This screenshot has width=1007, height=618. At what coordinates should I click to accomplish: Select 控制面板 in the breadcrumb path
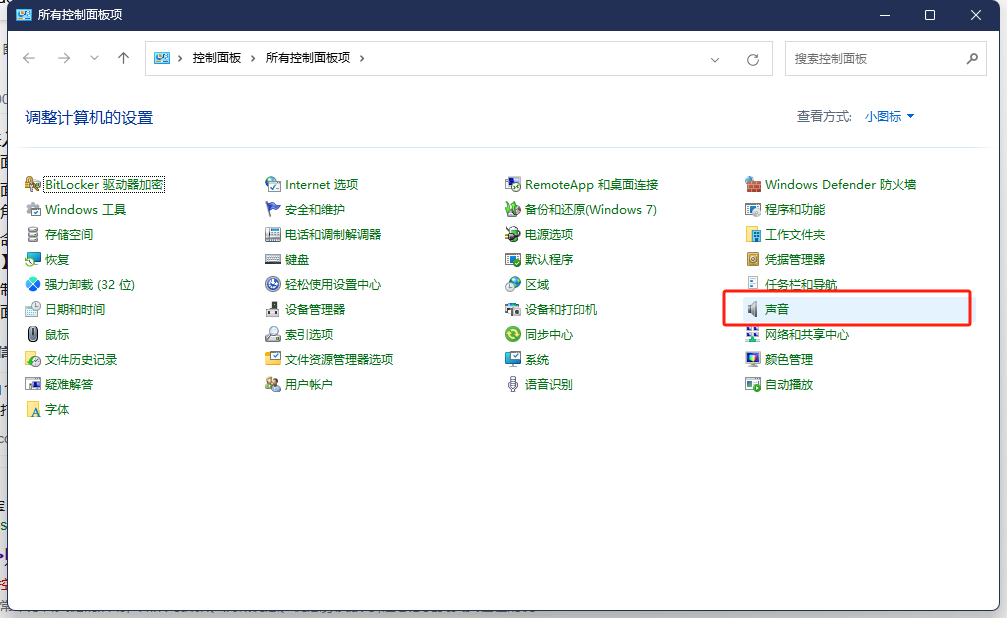point(216,58)
